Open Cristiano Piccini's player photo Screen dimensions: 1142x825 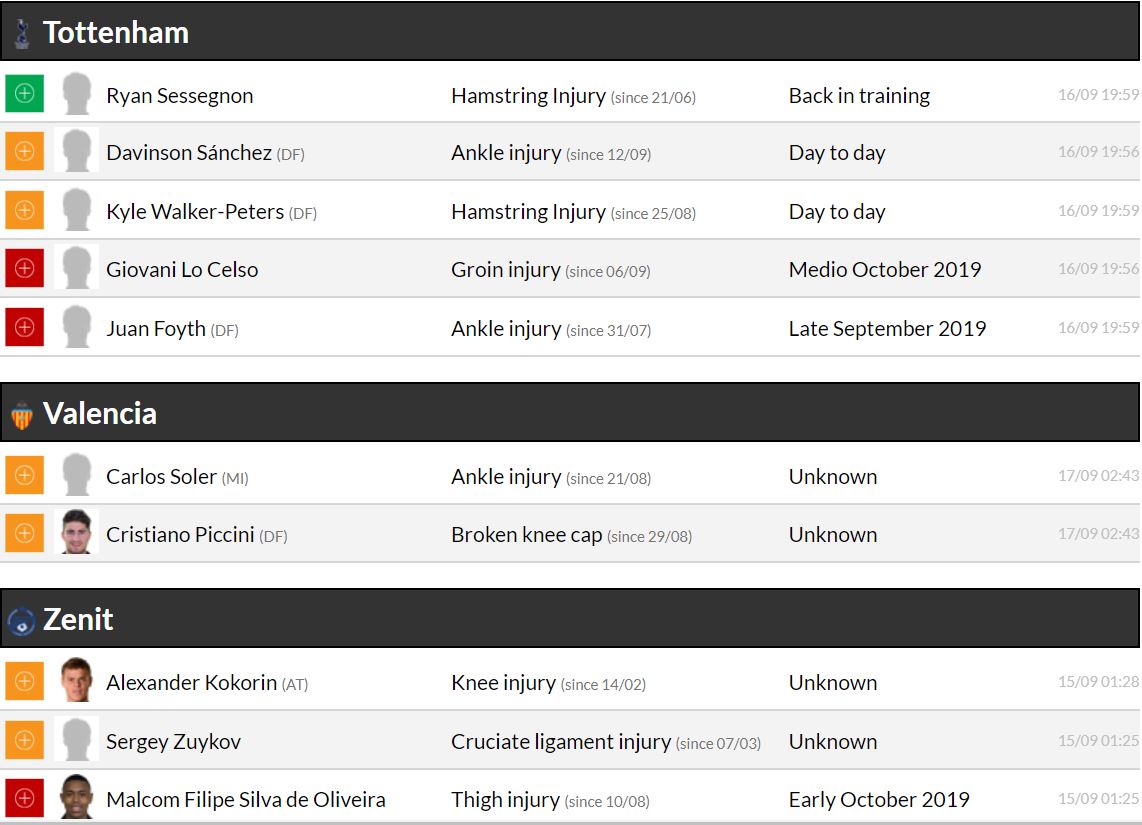(x=77, y=533)
